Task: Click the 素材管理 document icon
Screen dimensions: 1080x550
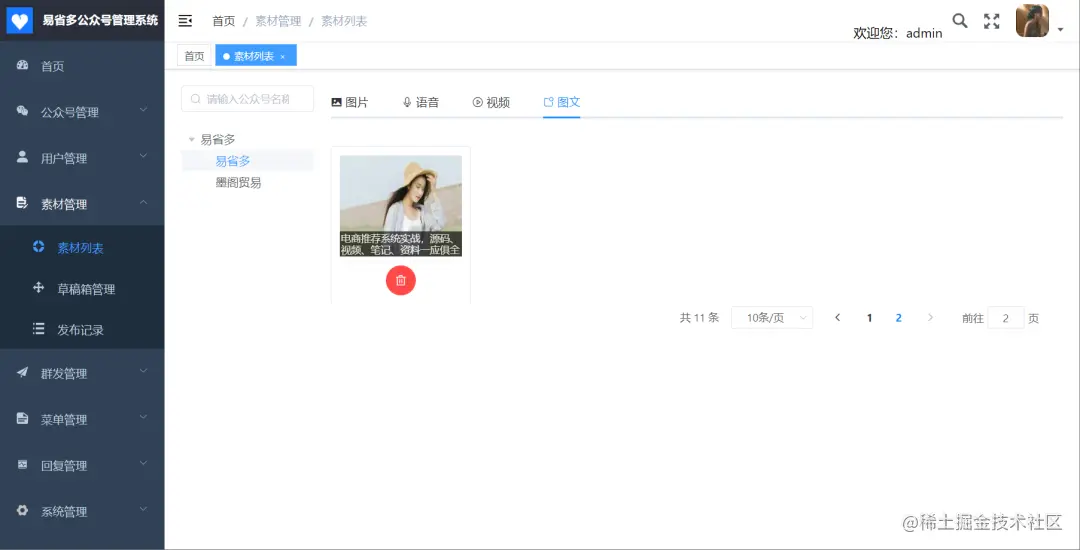Action: pos(22,203)
